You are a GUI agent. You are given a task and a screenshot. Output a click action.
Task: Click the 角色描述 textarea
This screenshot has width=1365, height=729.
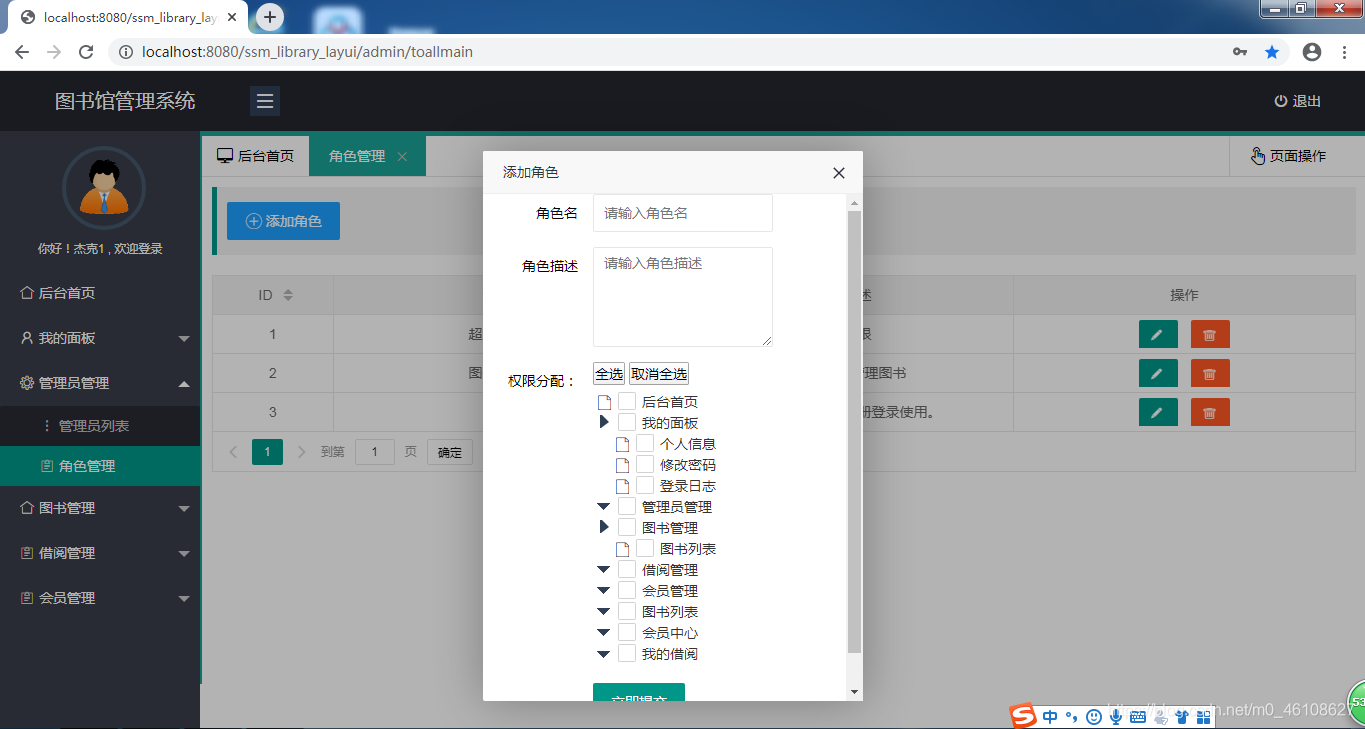pos(683,297)
